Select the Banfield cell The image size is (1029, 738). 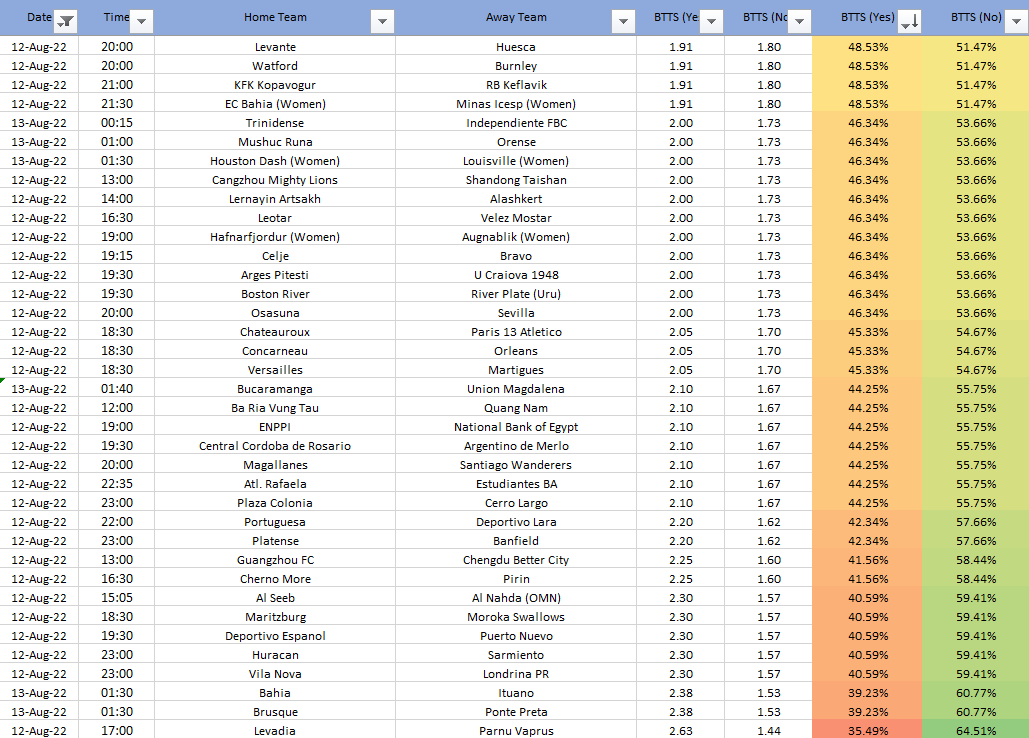click(x=516, y=541)
